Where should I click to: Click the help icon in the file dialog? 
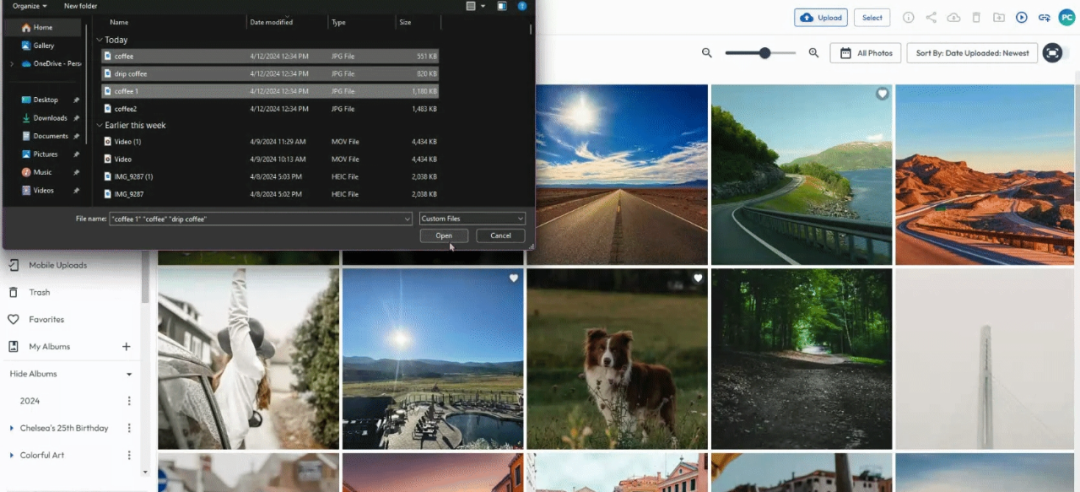522,6
